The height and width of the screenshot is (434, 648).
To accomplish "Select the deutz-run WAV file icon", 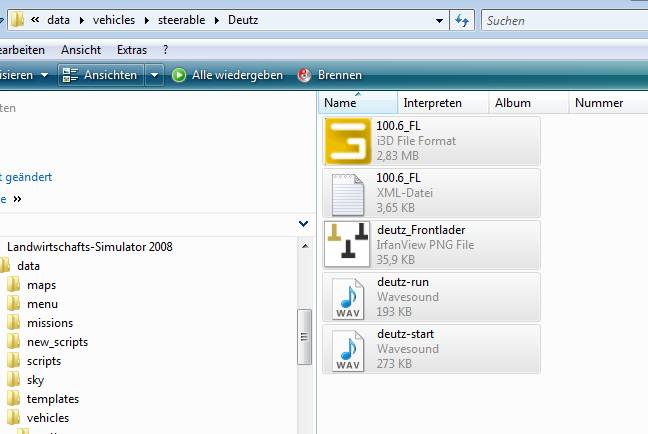I will (x=348, y=299).
